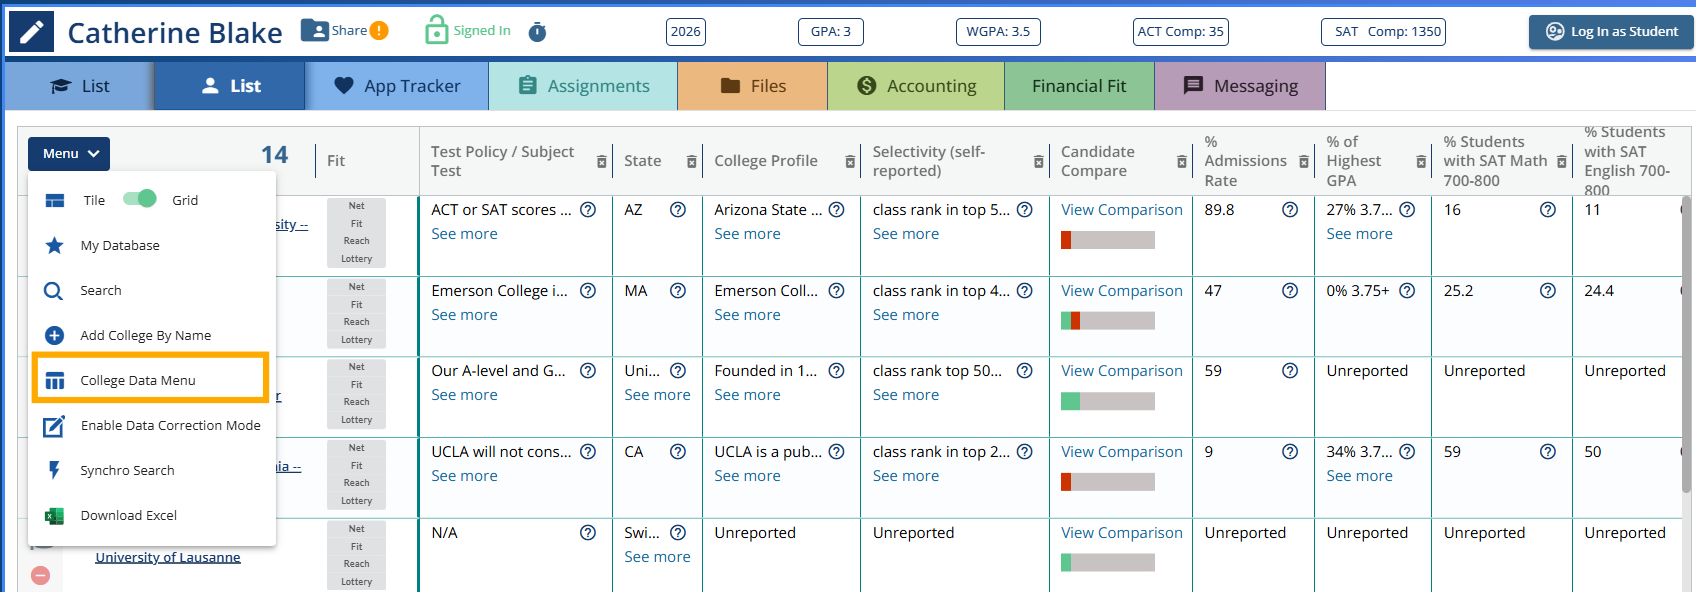Click help icon next to '27% 3.7...'
The height and width of the screenshot is (592, 1696).
tap(1407, 210)
